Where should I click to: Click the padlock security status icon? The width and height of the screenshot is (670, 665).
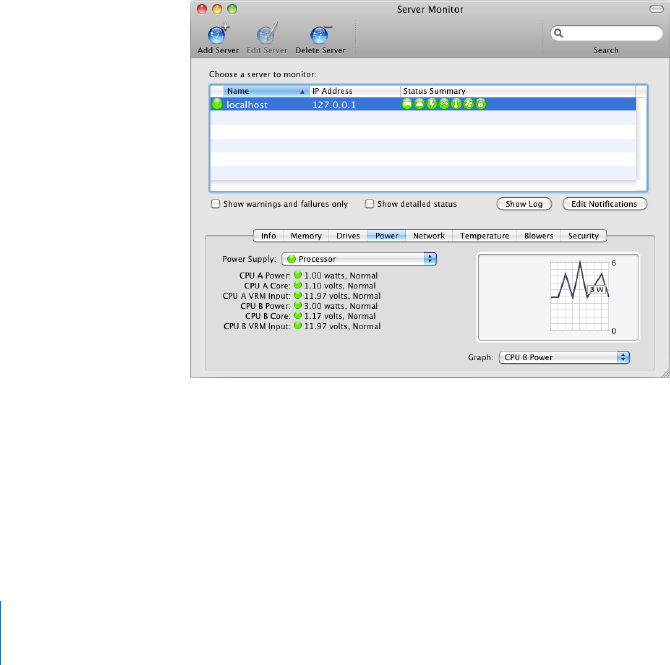(x=481, y=104)
